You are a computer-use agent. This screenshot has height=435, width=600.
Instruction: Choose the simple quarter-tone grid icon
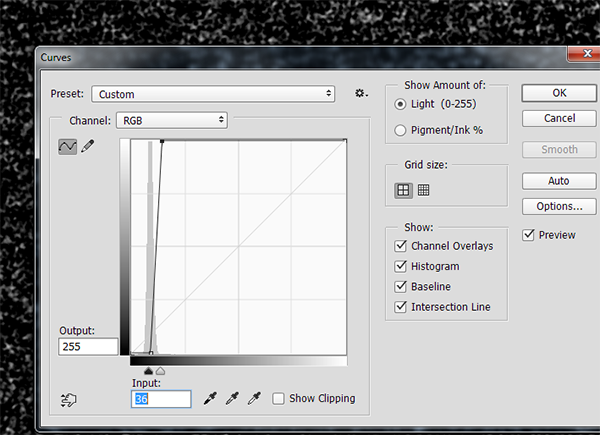pyautogui.click(x=403, y=189)
